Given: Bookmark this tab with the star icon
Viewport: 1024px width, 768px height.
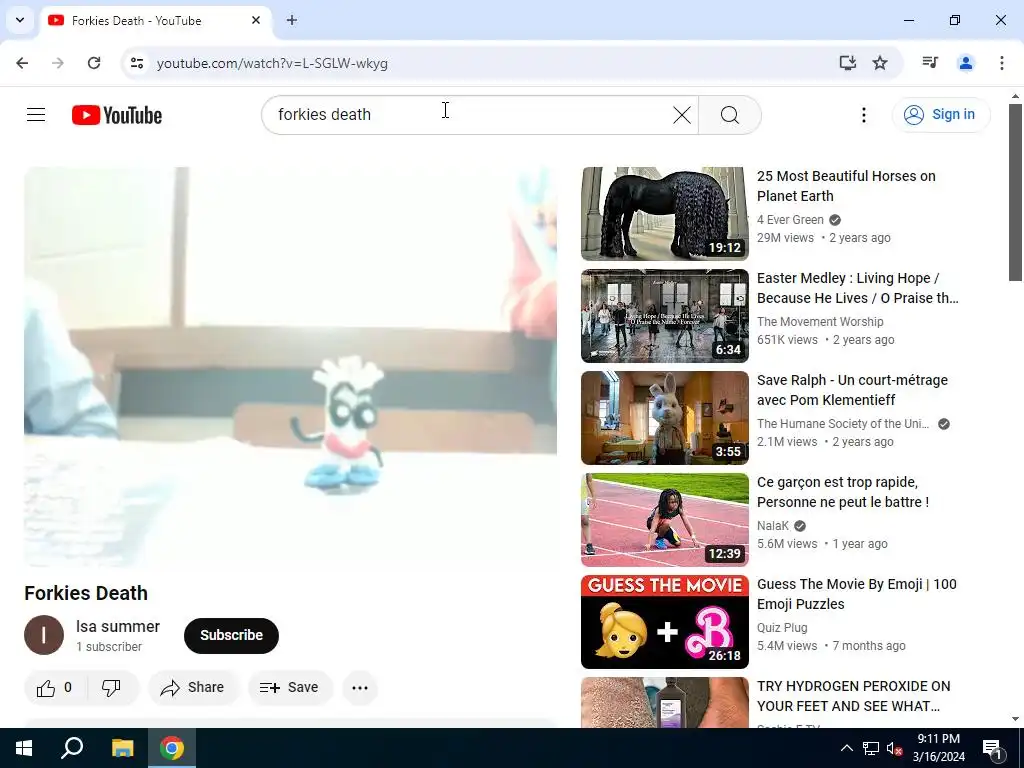Looking at the screenshot, I should (880, 63).
